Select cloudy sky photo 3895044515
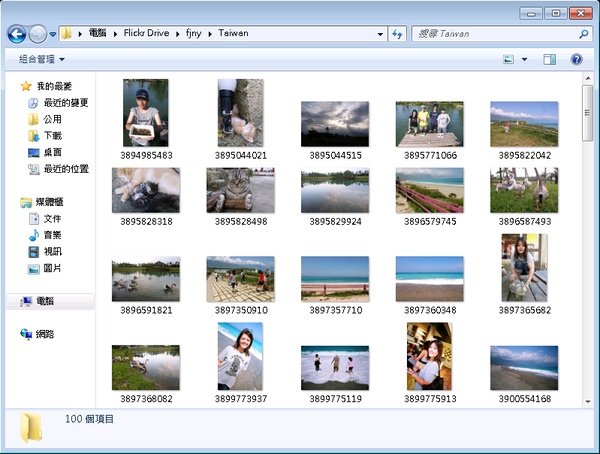600x454 pixels. (x=335, y=124)
